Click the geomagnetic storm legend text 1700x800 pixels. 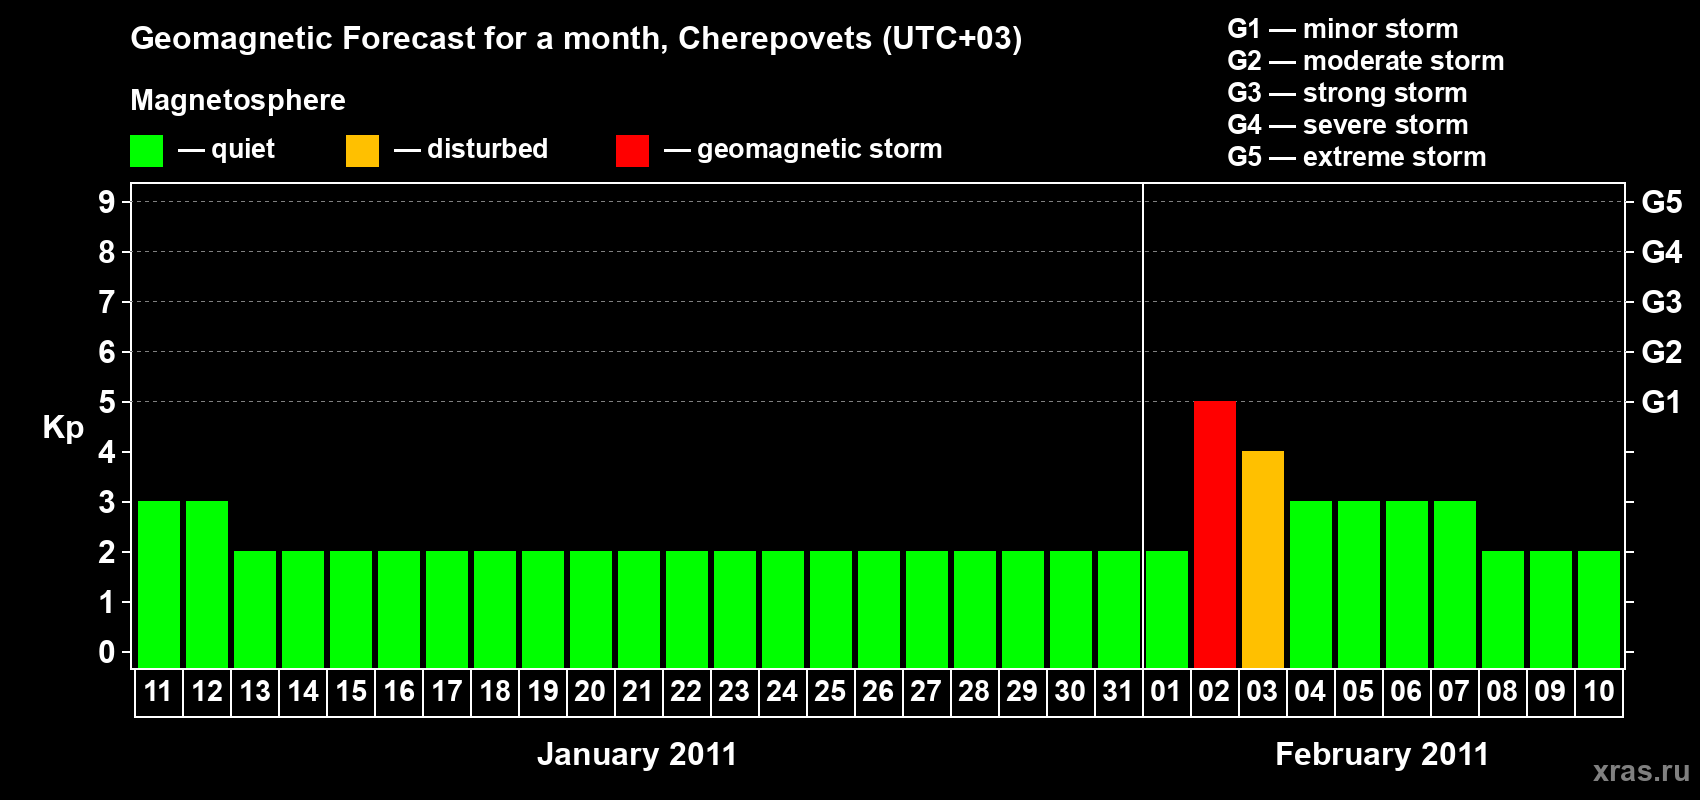pos(820,150)
